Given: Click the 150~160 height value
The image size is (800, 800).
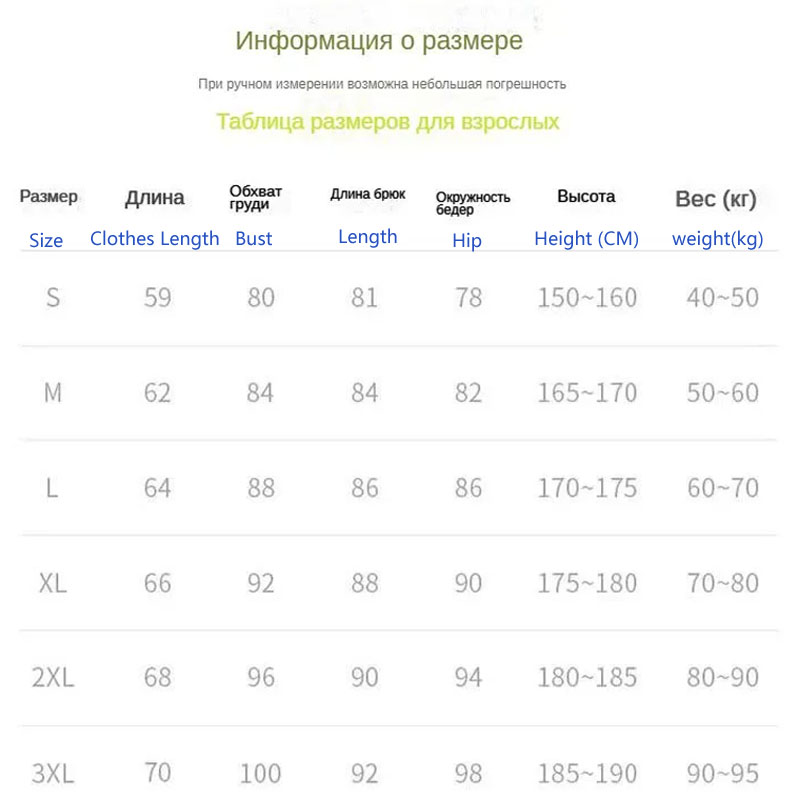Looking at the screenshot, I should [x=587, y=297].
